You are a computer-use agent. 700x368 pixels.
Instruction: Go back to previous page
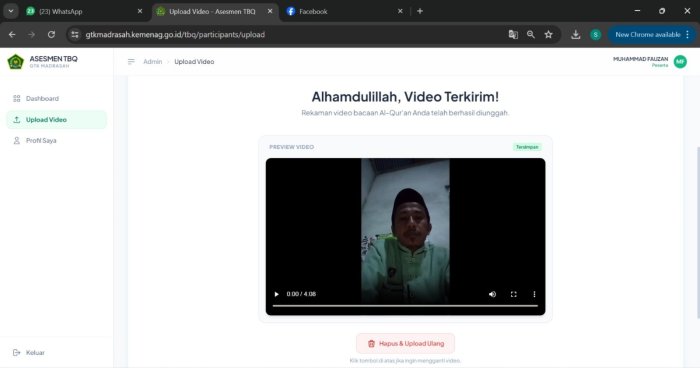(12, 34)
